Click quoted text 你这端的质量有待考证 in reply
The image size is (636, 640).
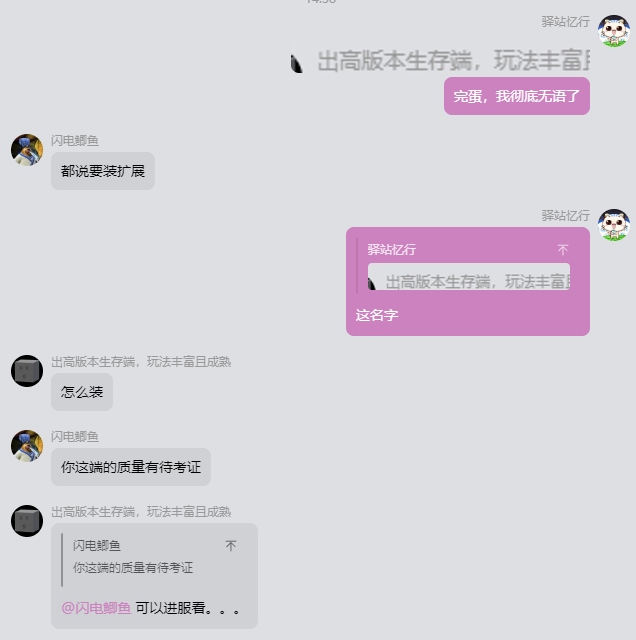pos(133,568)
